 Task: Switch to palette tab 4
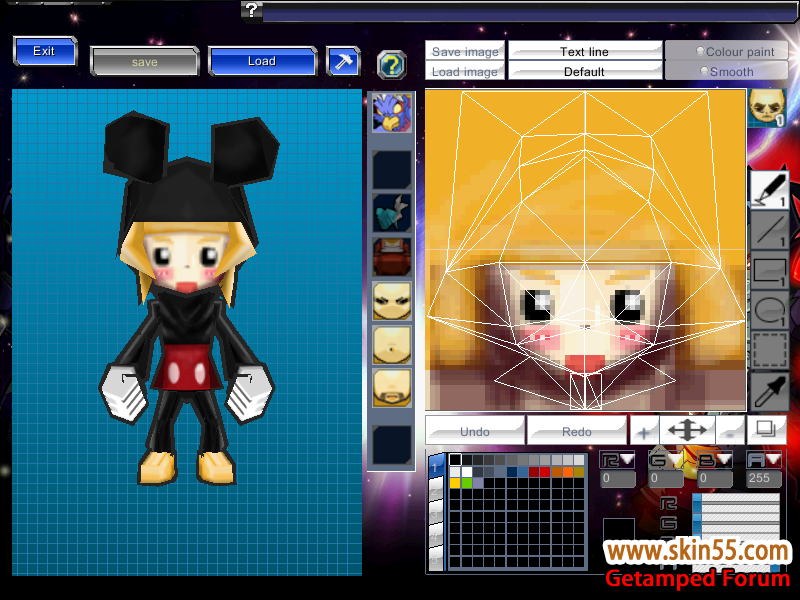pos(436,537)
